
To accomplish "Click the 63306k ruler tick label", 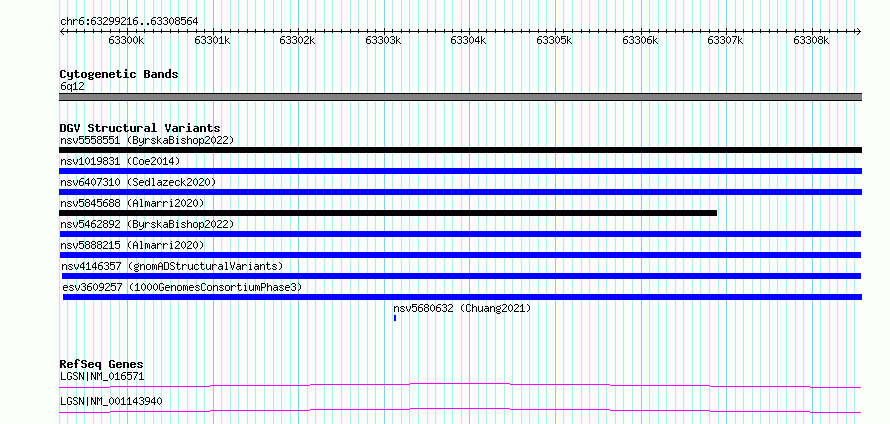I will pyautogui.click(x=640, y=41).
